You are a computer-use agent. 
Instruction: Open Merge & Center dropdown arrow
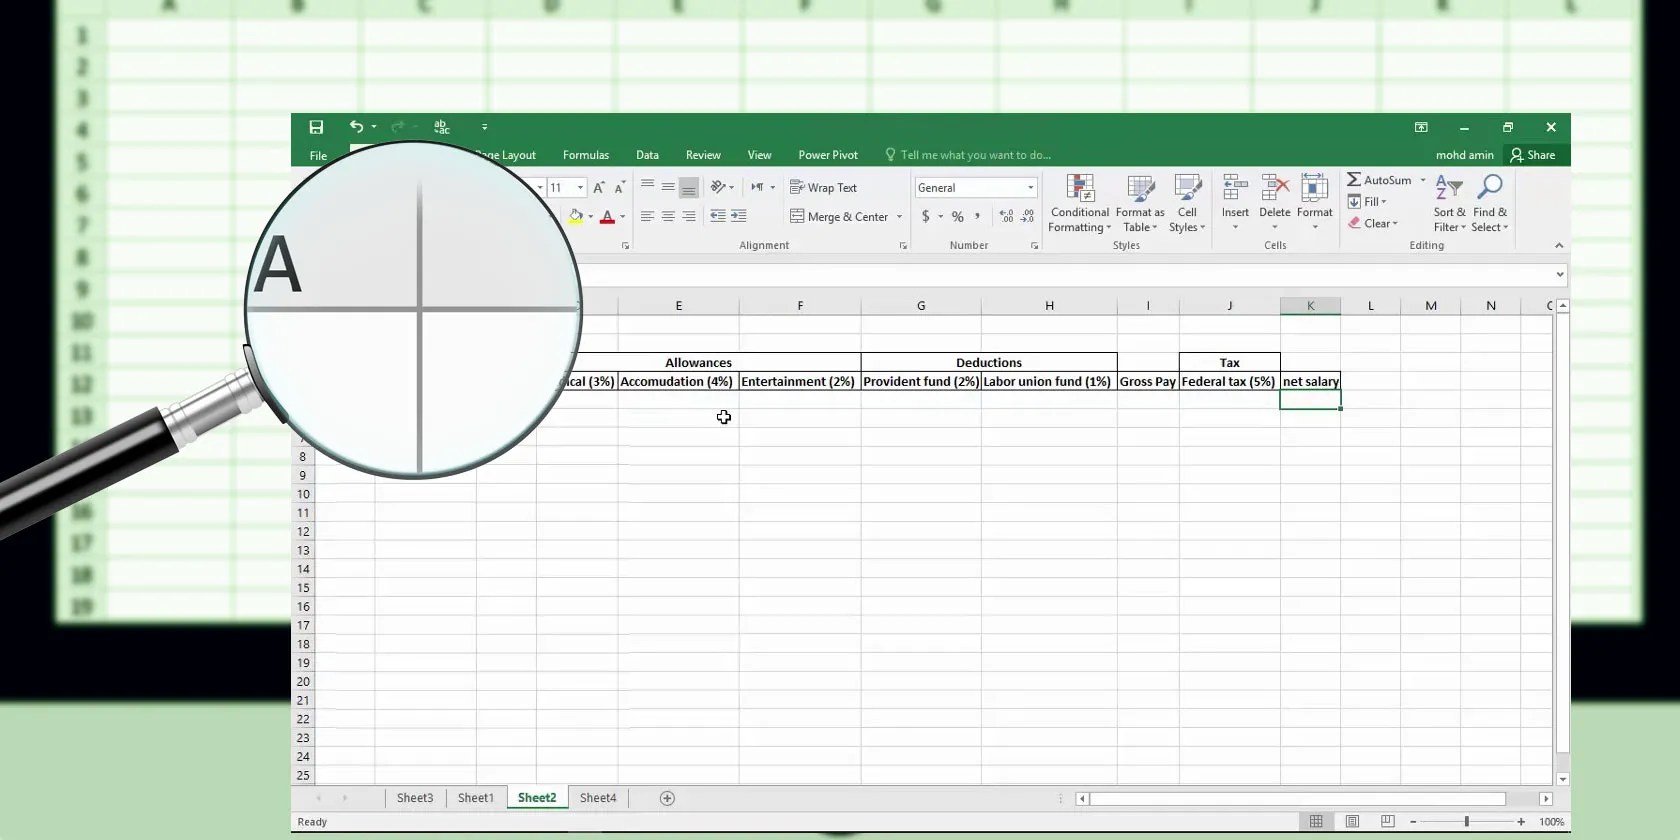pyautogui.click(x=899, y=216)
